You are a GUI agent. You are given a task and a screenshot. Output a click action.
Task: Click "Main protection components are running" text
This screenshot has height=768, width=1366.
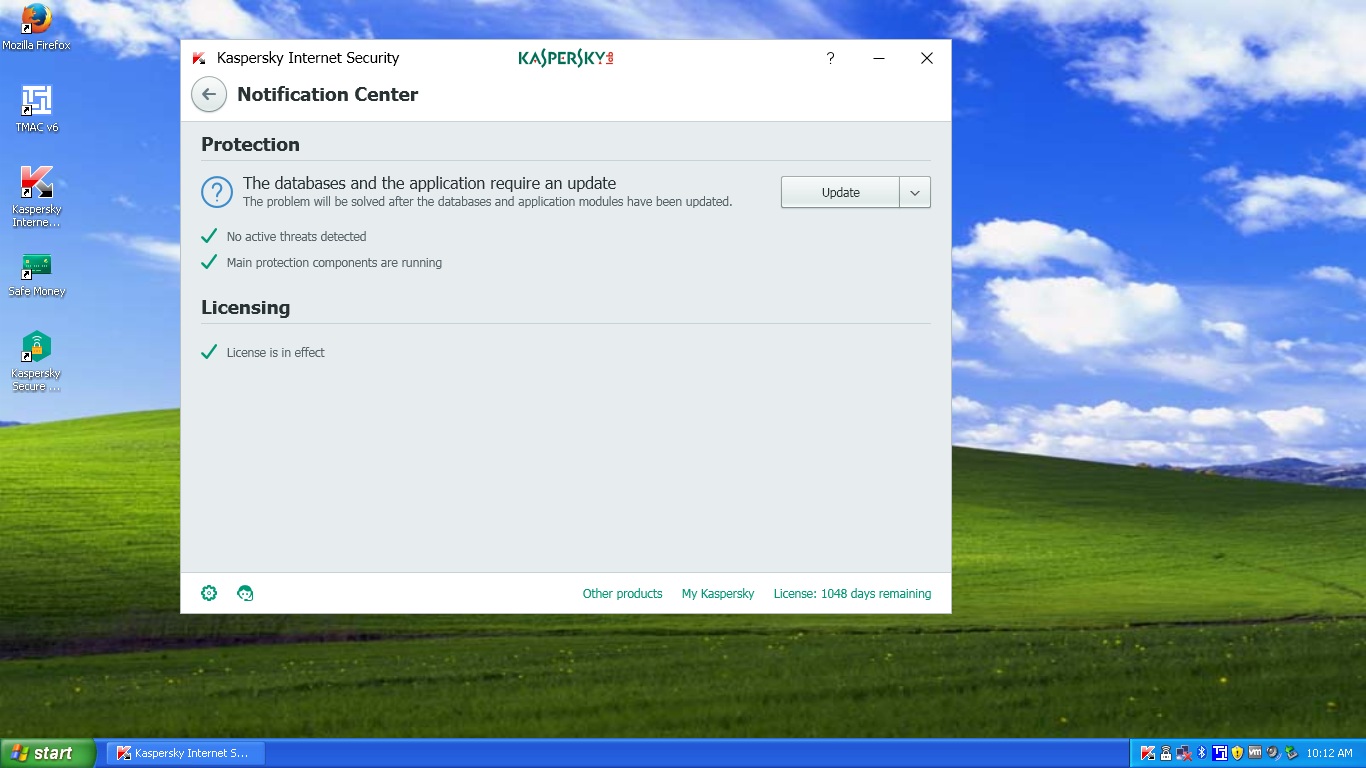(334, 263)
